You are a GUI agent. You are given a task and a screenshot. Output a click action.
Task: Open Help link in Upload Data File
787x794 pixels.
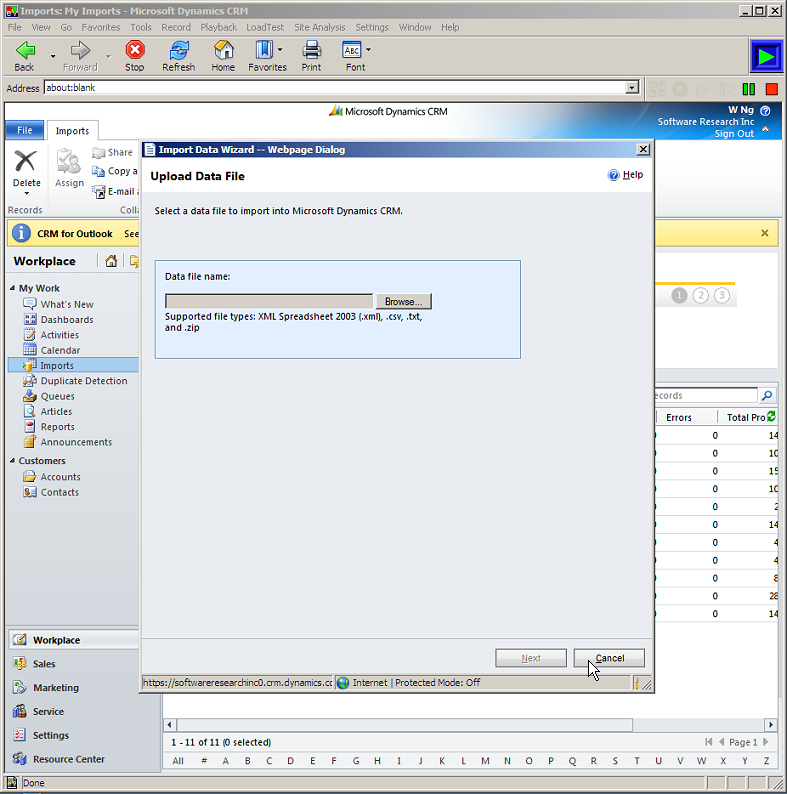tap(625, 175)
